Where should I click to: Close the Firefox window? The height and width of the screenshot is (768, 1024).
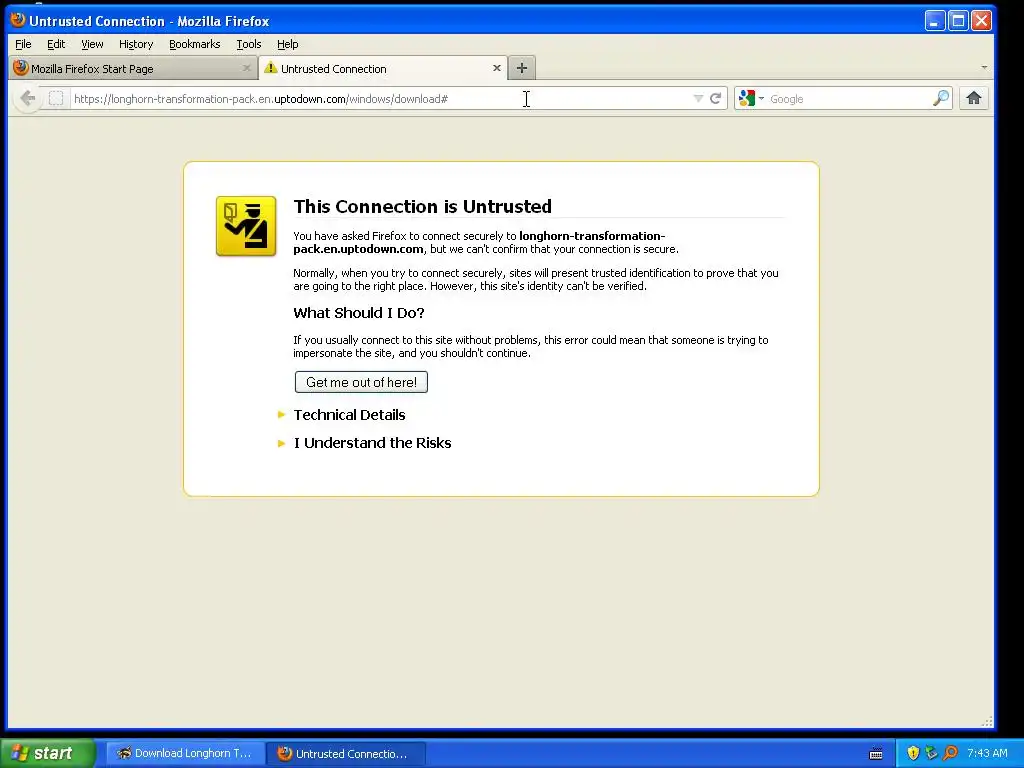pyautogui.click(x=982, y=21)
